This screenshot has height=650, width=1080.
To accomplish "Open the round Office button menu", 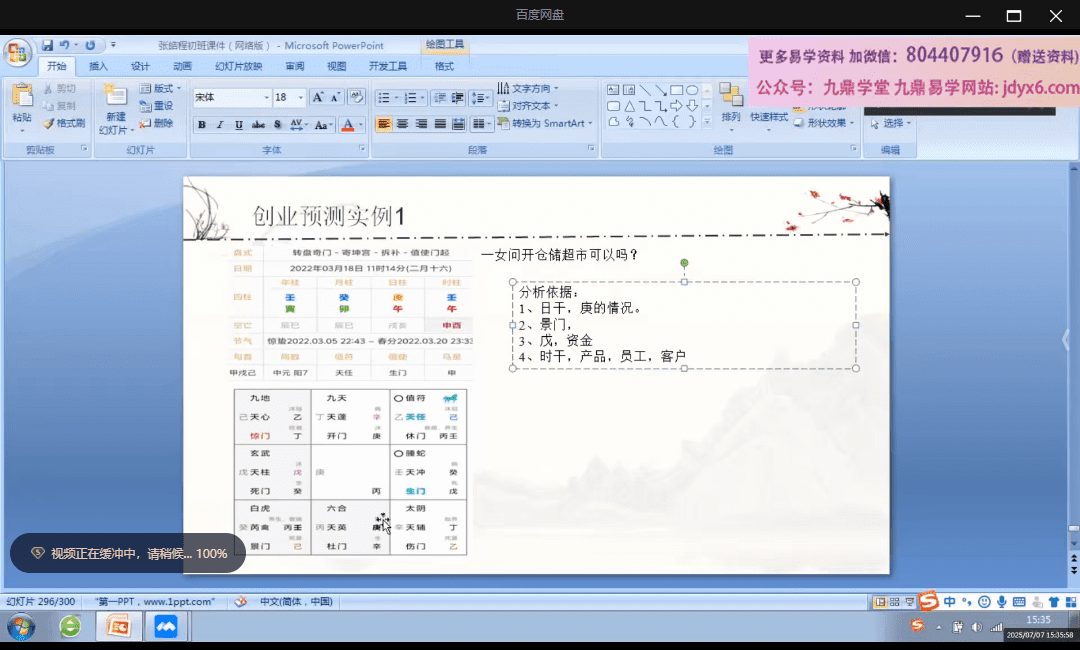I will coord(18,50).
